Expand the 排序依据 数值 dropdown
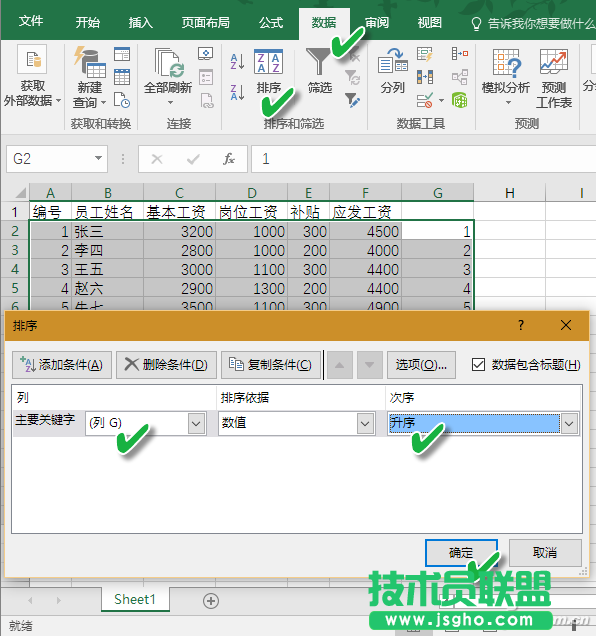Viewport: 596px width, 636px height. 365,424
